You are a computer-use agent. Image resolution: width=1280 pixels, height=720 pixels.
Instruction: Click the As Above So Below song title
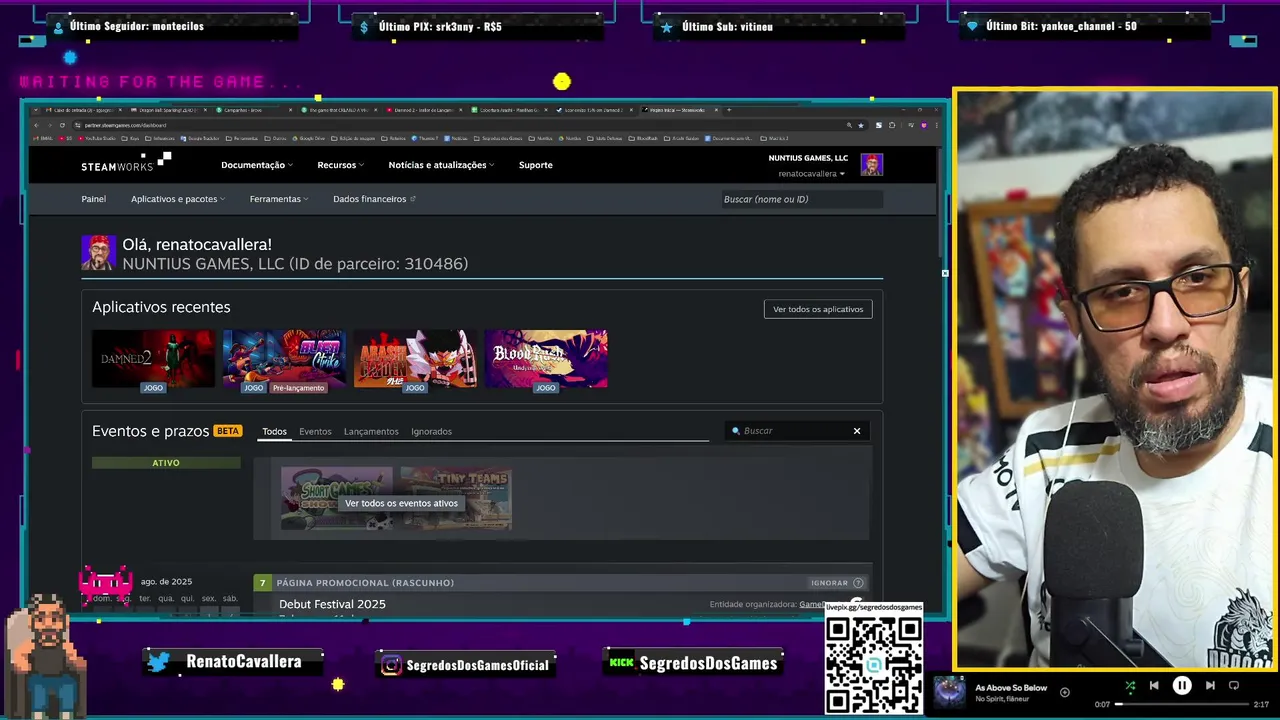[x=1011, y=688]
